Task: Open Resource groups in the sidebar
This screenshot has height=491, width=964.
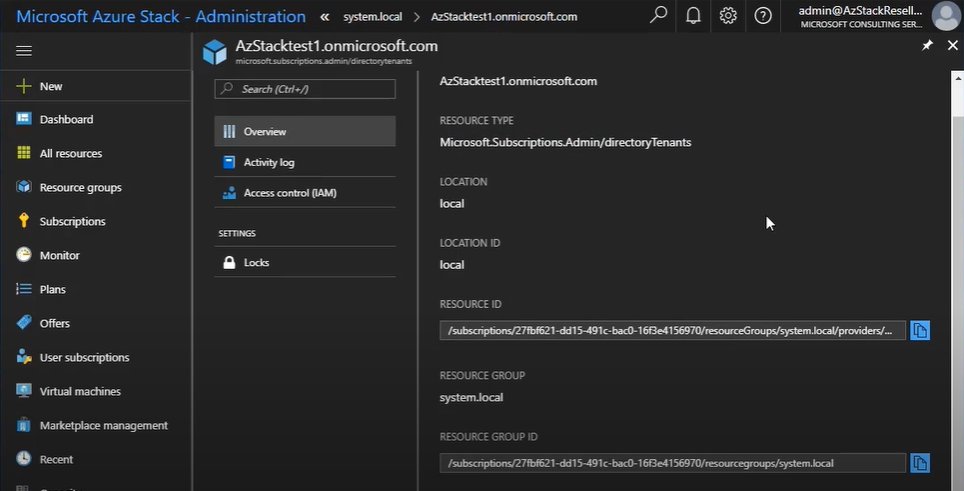Action: 81,187
